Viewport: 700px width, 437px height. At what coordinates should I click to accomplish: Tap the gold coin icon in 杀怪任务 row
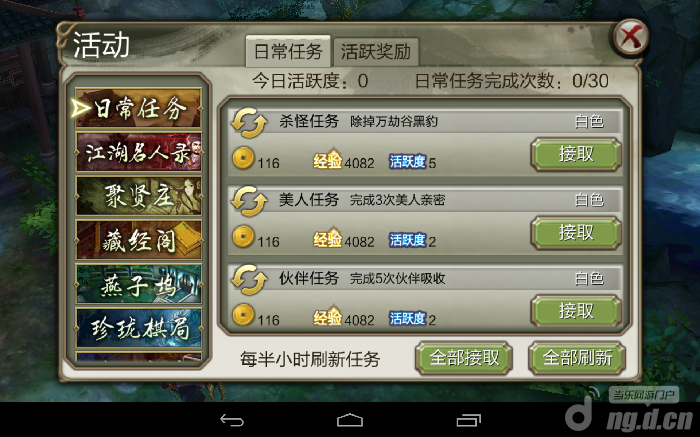(243, 158)
